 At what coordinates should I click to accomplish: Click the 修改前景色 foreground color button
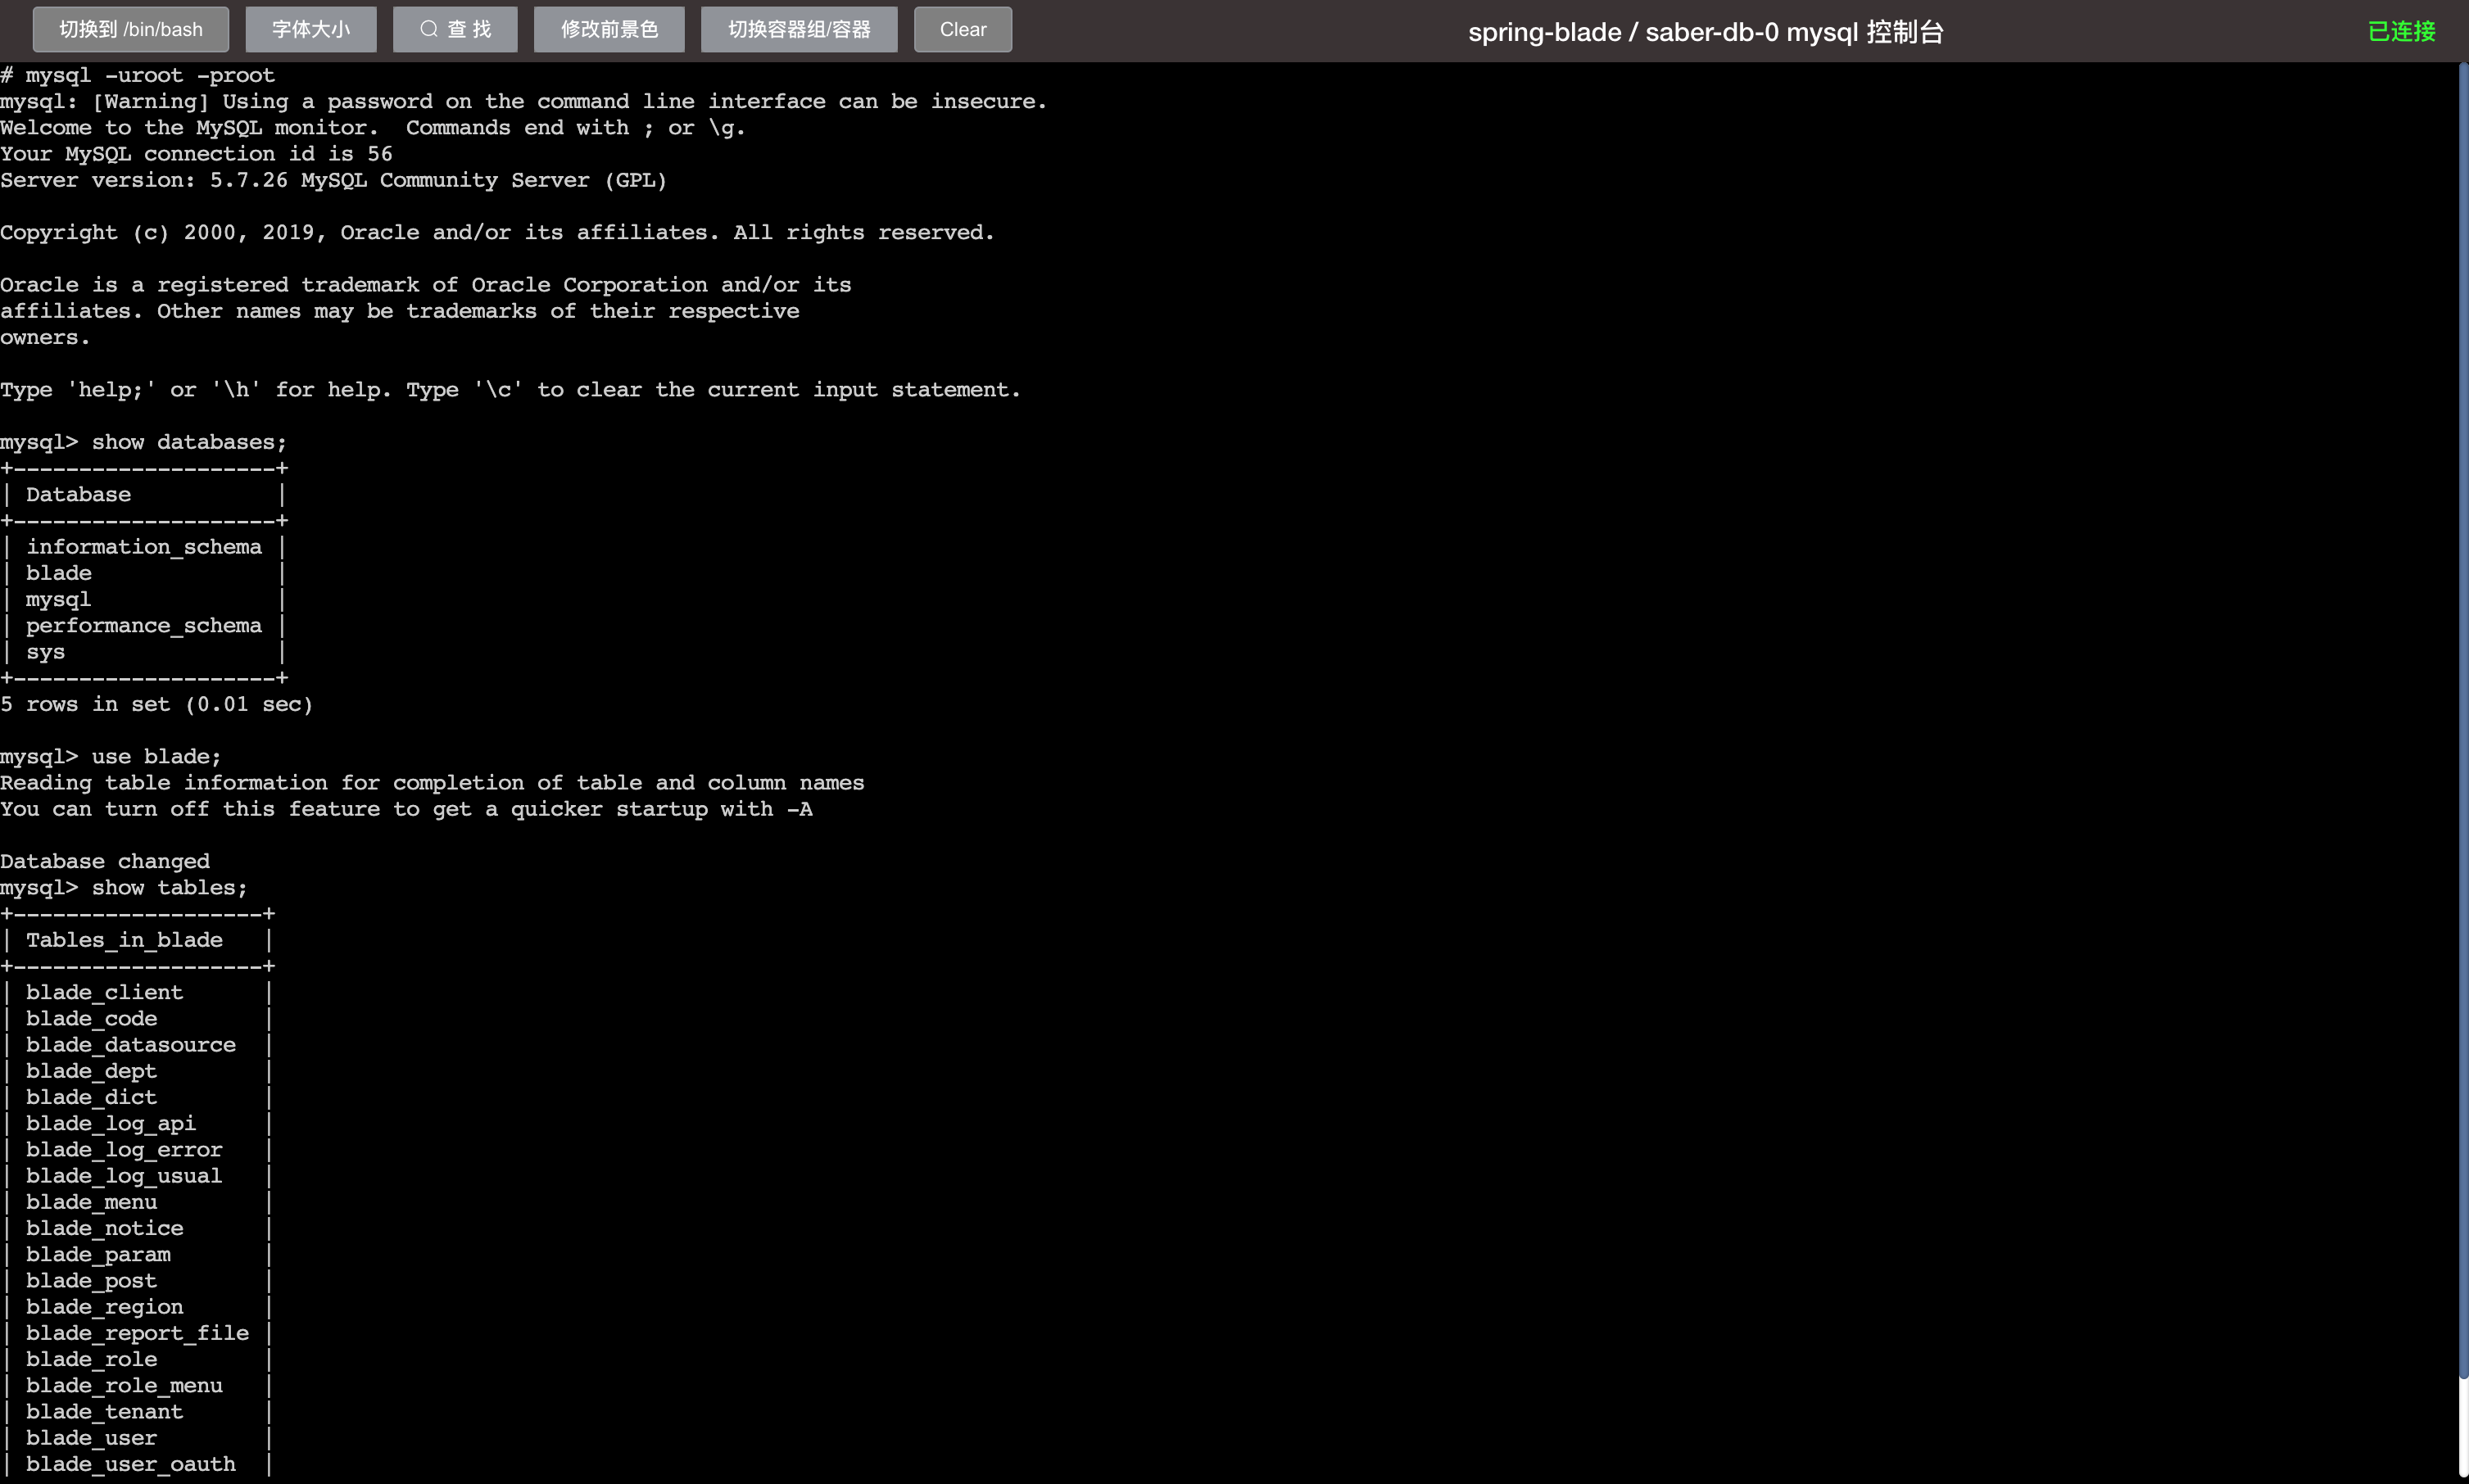609,30
